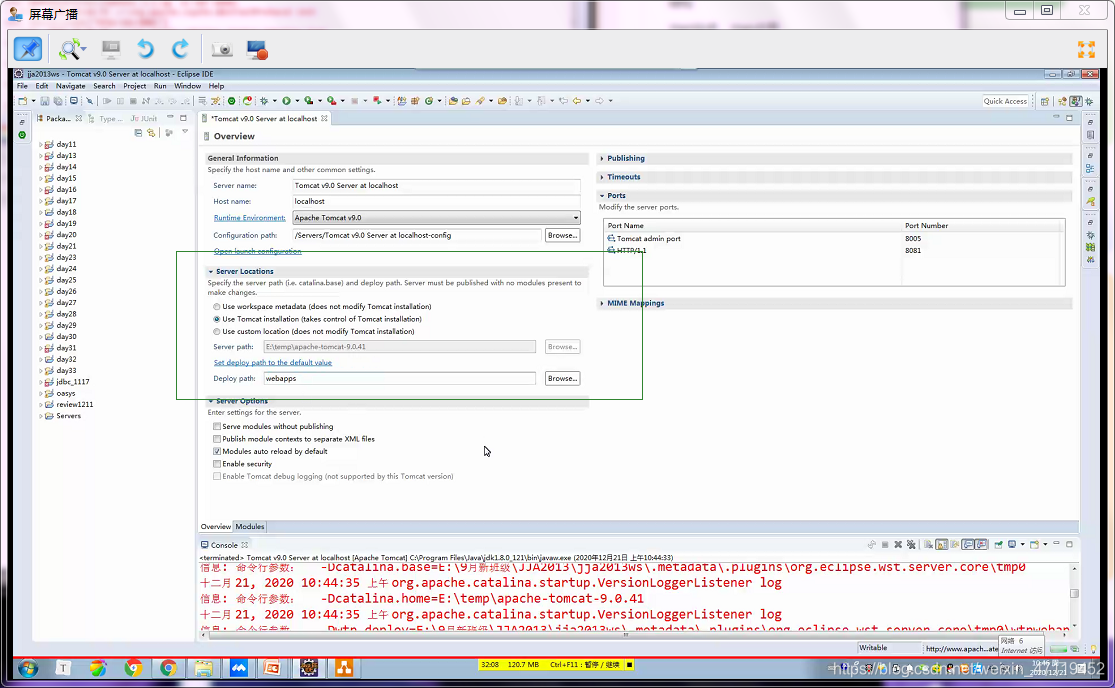1115x688 pixels.
Task: Collapse the Server Locations section
Action: pyautogui.click(x=210, y=272)
